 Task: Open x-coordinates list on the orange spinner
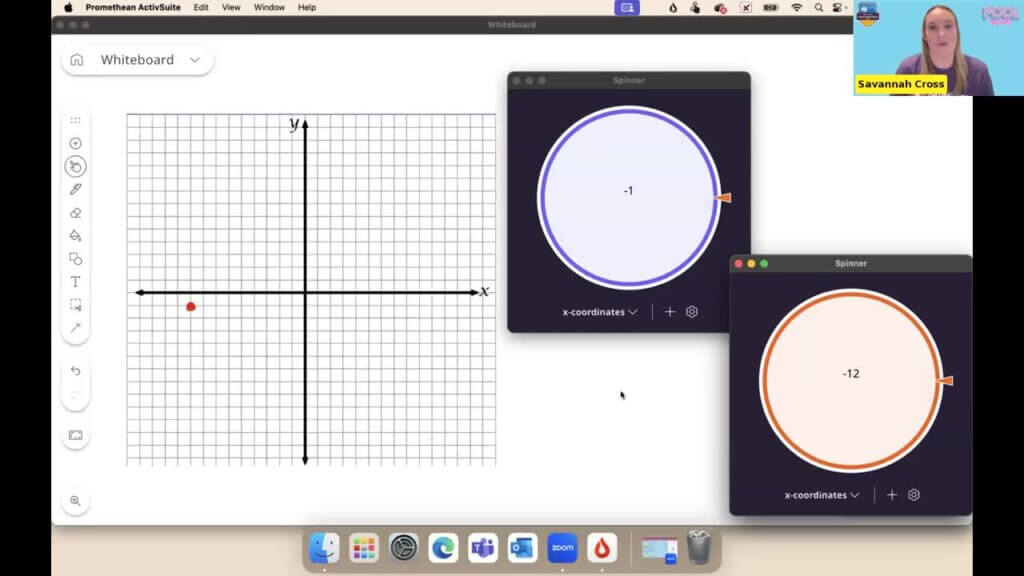click(x=821, y=495)
